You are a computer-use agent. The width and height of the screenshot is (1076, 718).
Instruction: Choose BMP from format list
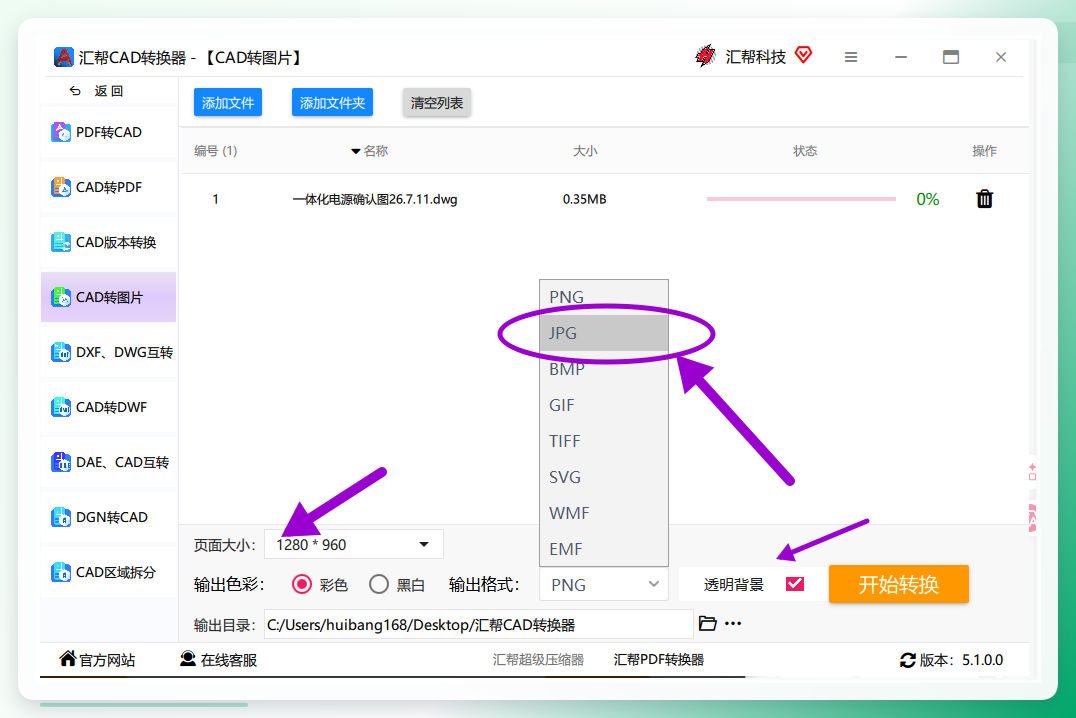pyautogui.click(x=604, y=369)
